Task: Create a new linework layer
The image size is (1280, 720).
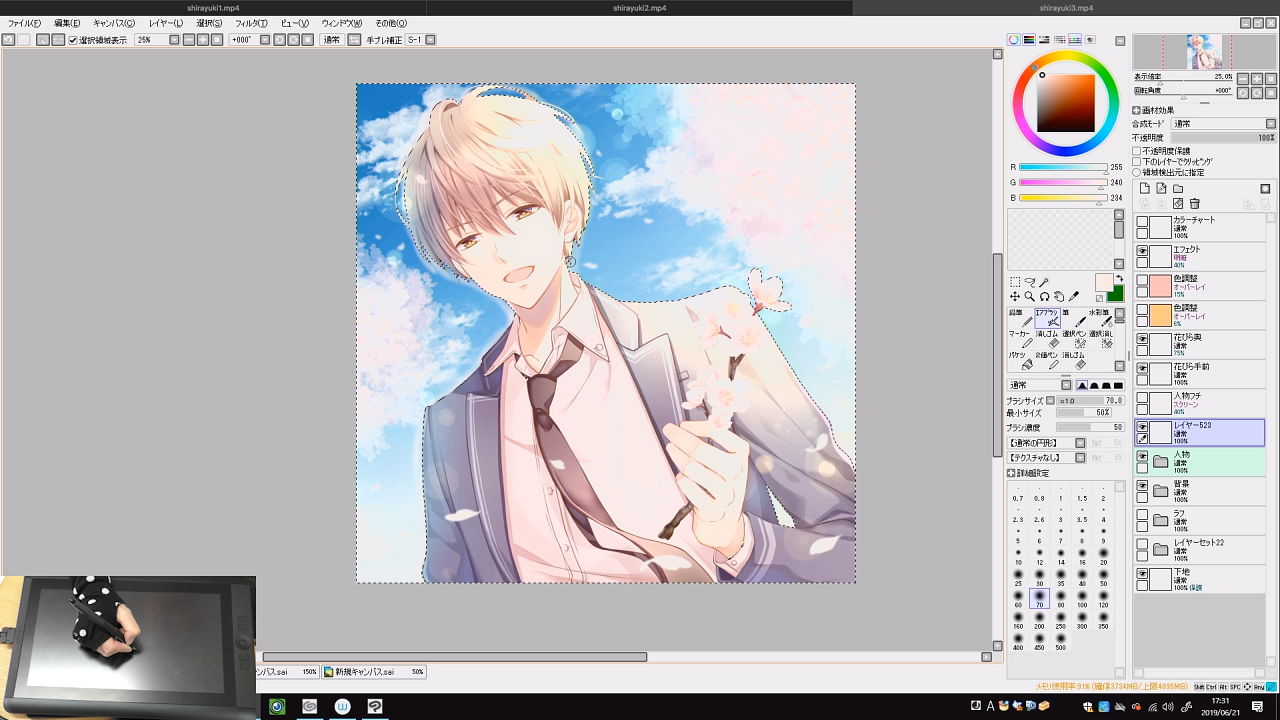Action: point(1161,188)
